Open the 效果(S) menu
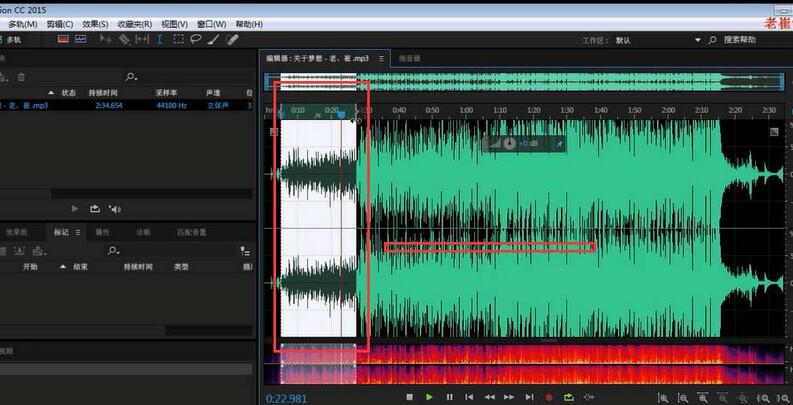Viewport: 793px width, 405px height. coord(96,23)
